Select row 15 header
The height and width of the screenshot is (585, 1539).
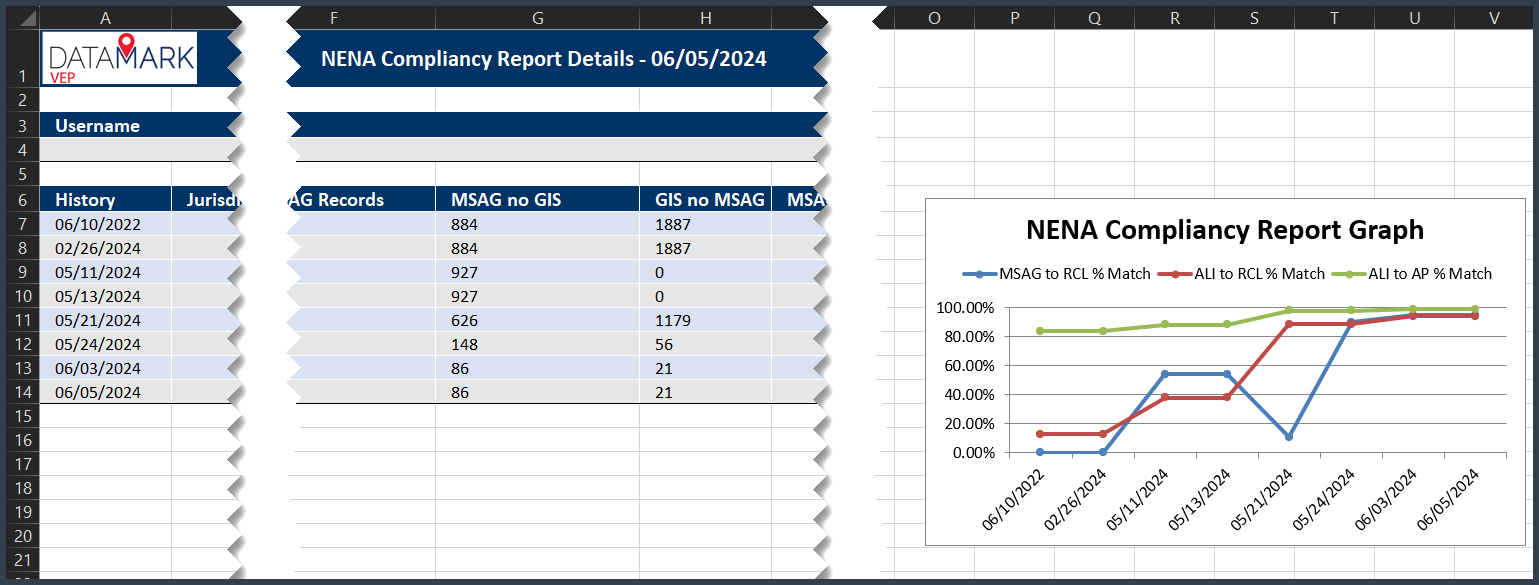pyautogui.click(x=21, y=416)
